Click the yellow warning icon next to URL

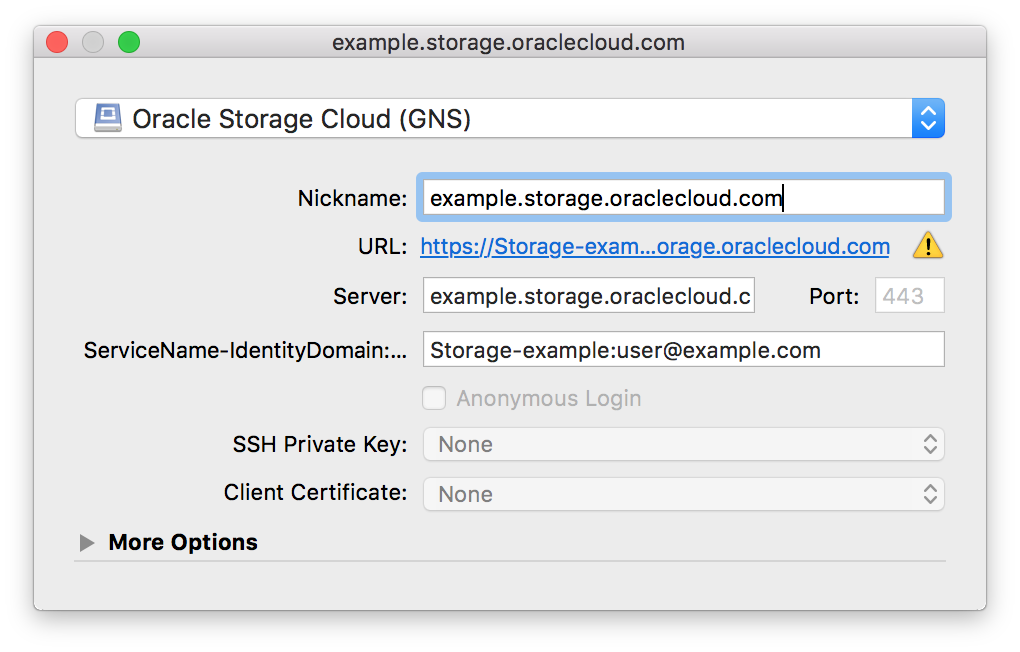[928, 246]
